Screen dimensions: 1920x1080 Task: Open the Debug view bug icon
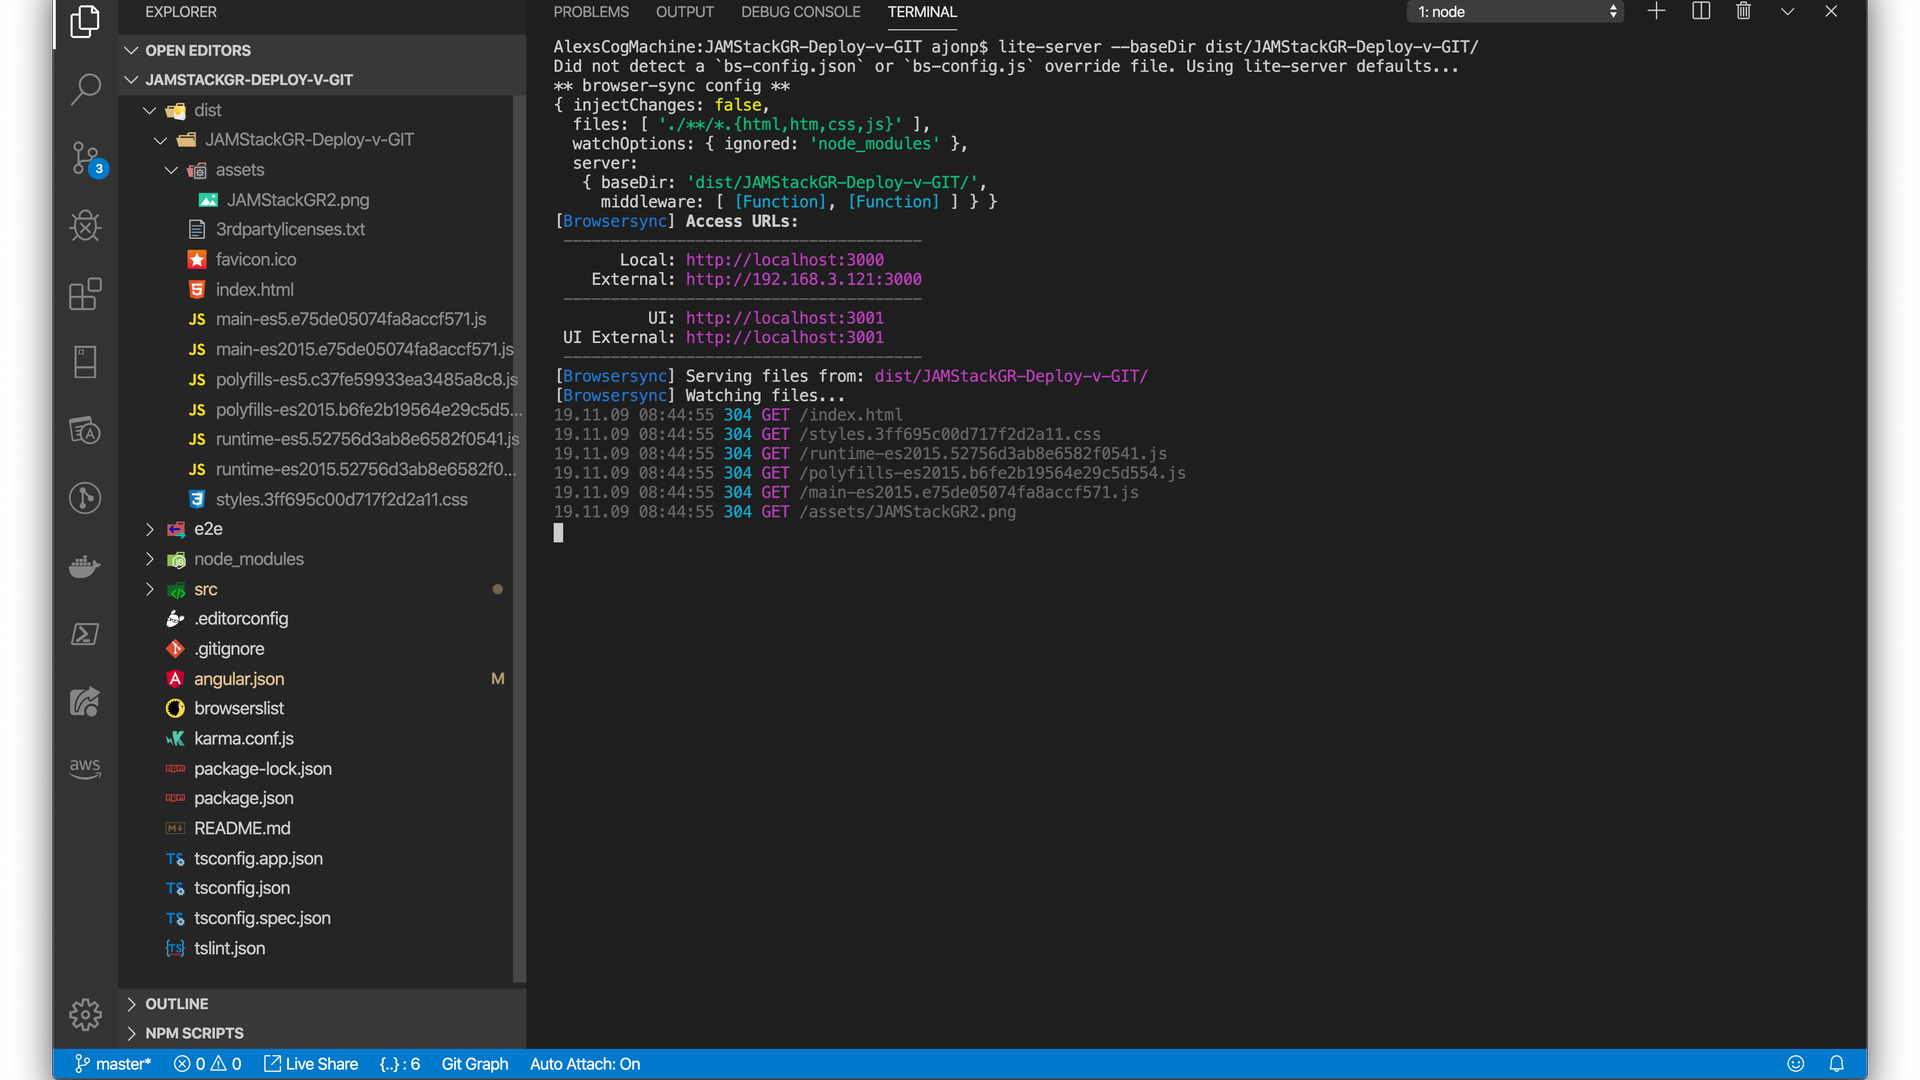(x=85, y=226)
